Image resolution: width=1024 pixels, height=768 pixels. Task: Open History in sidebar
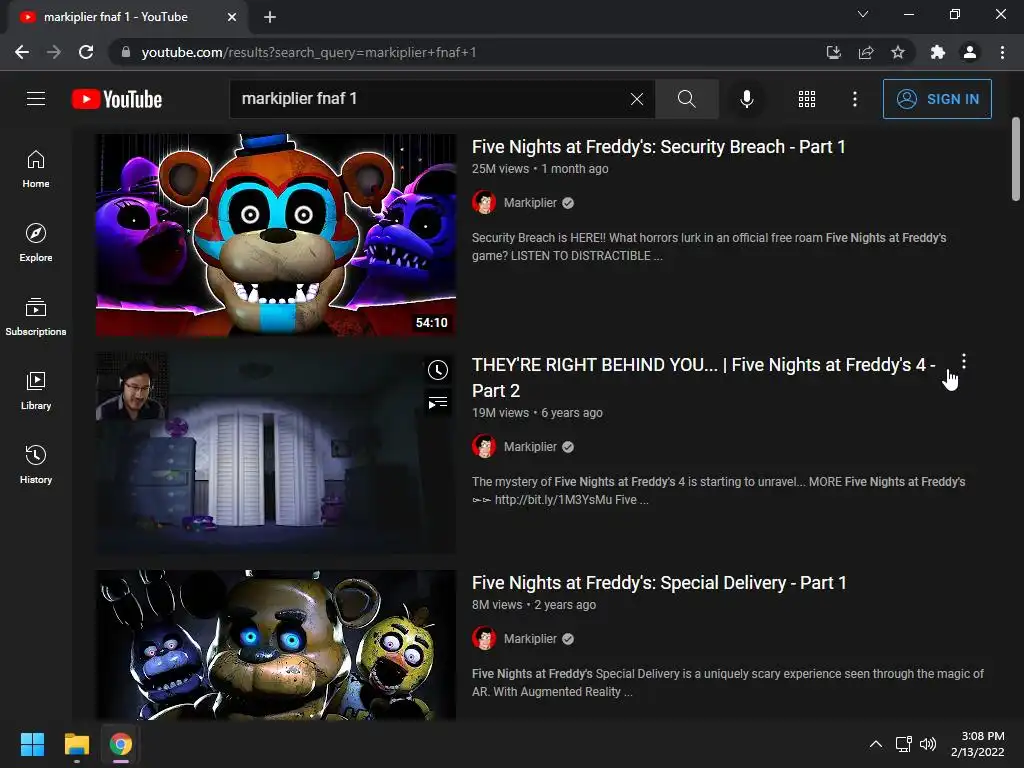click(36, 464)
